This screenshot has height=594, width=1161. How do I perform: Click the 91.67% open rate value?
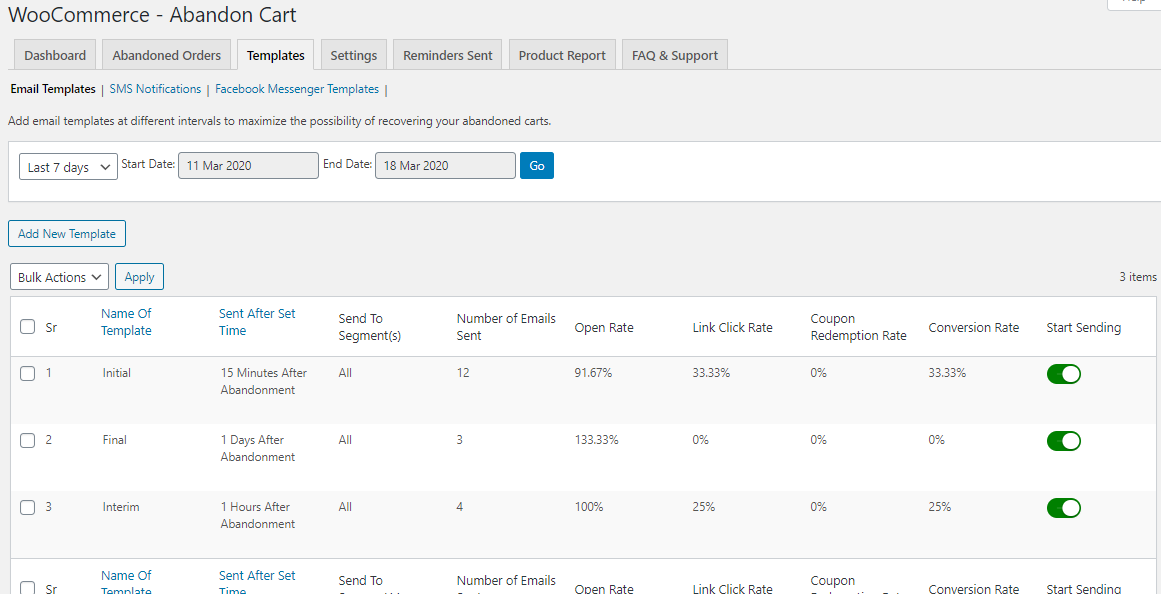pyautogui.click(x=594, y=373)
